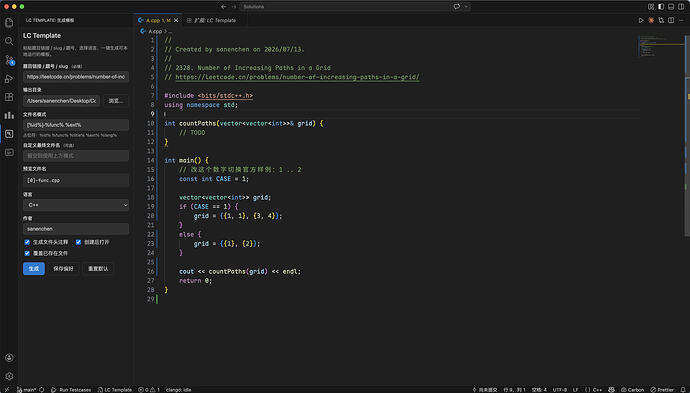Go back with the navigation arrow
Image resolution: width=690 pixels, height=393 pixels.
point(224,7)
